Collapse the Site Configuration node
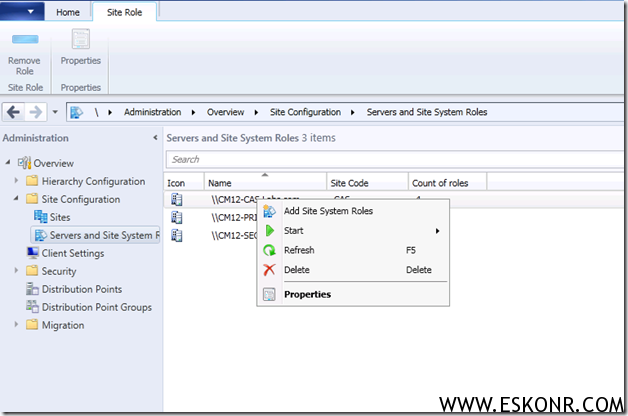The width and height of the screenshot is (628, 416). click(16, 198)
